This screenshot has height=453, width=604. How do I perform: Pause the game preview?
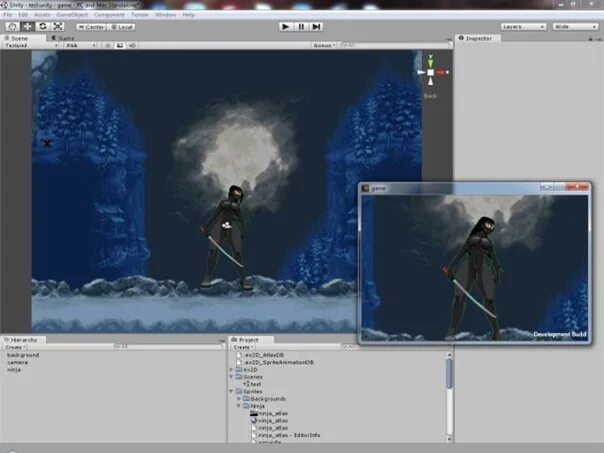pyautogui.click(x=301, y=27)
